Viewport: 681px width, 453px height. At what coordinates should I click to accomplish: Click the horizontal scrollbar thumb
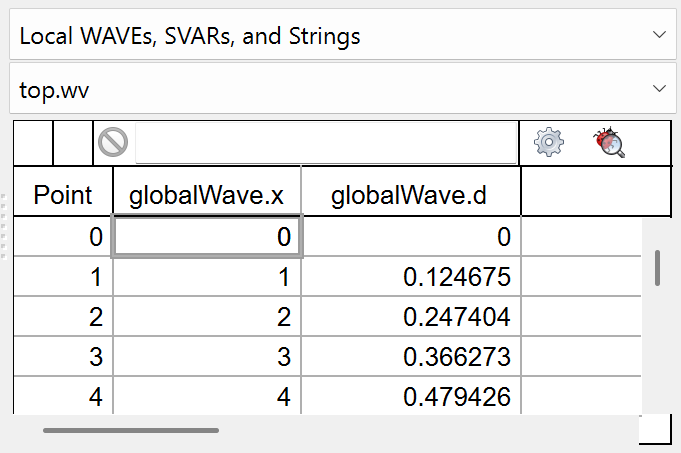point(130,431)
